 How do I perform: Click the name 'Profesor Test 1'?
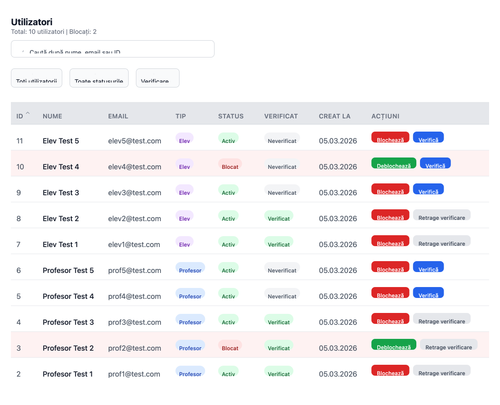click(68, 374)
